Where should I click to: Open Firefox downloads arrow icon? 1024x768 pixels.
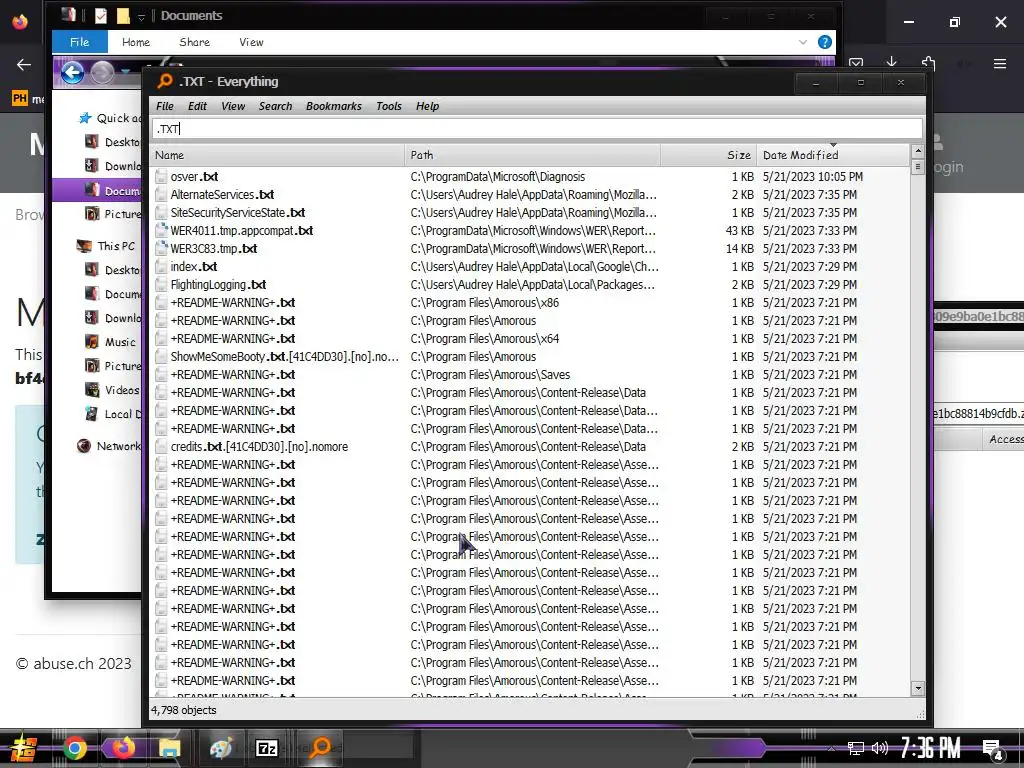click(x=891, y=63)
